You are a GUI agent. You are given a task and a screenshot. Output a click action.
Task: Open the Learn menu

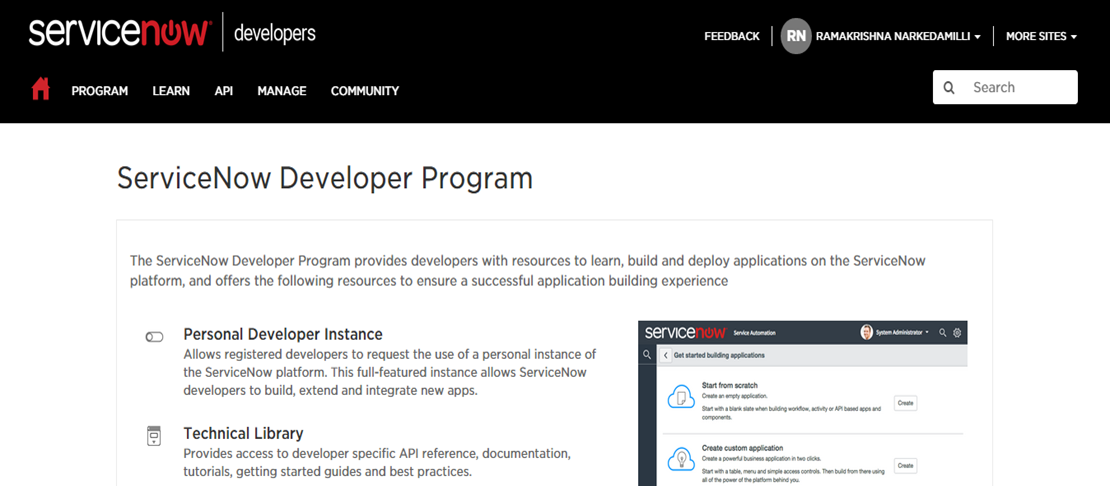pyautogui.click(x=171, y=91)
